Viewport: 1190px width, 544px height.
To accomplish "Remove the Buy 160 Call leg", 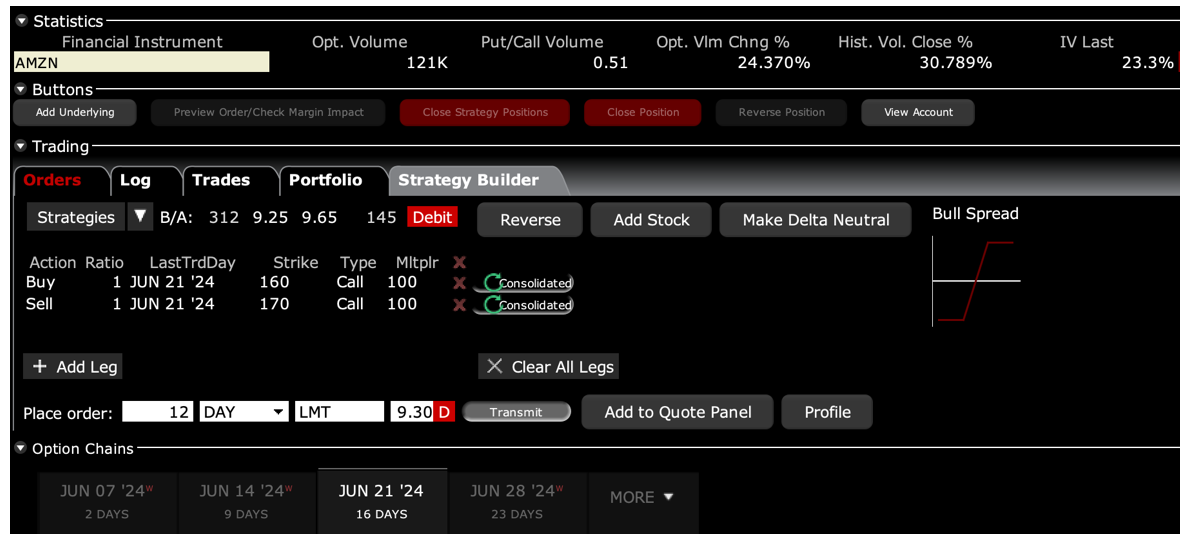I will (x=459, y=283).
